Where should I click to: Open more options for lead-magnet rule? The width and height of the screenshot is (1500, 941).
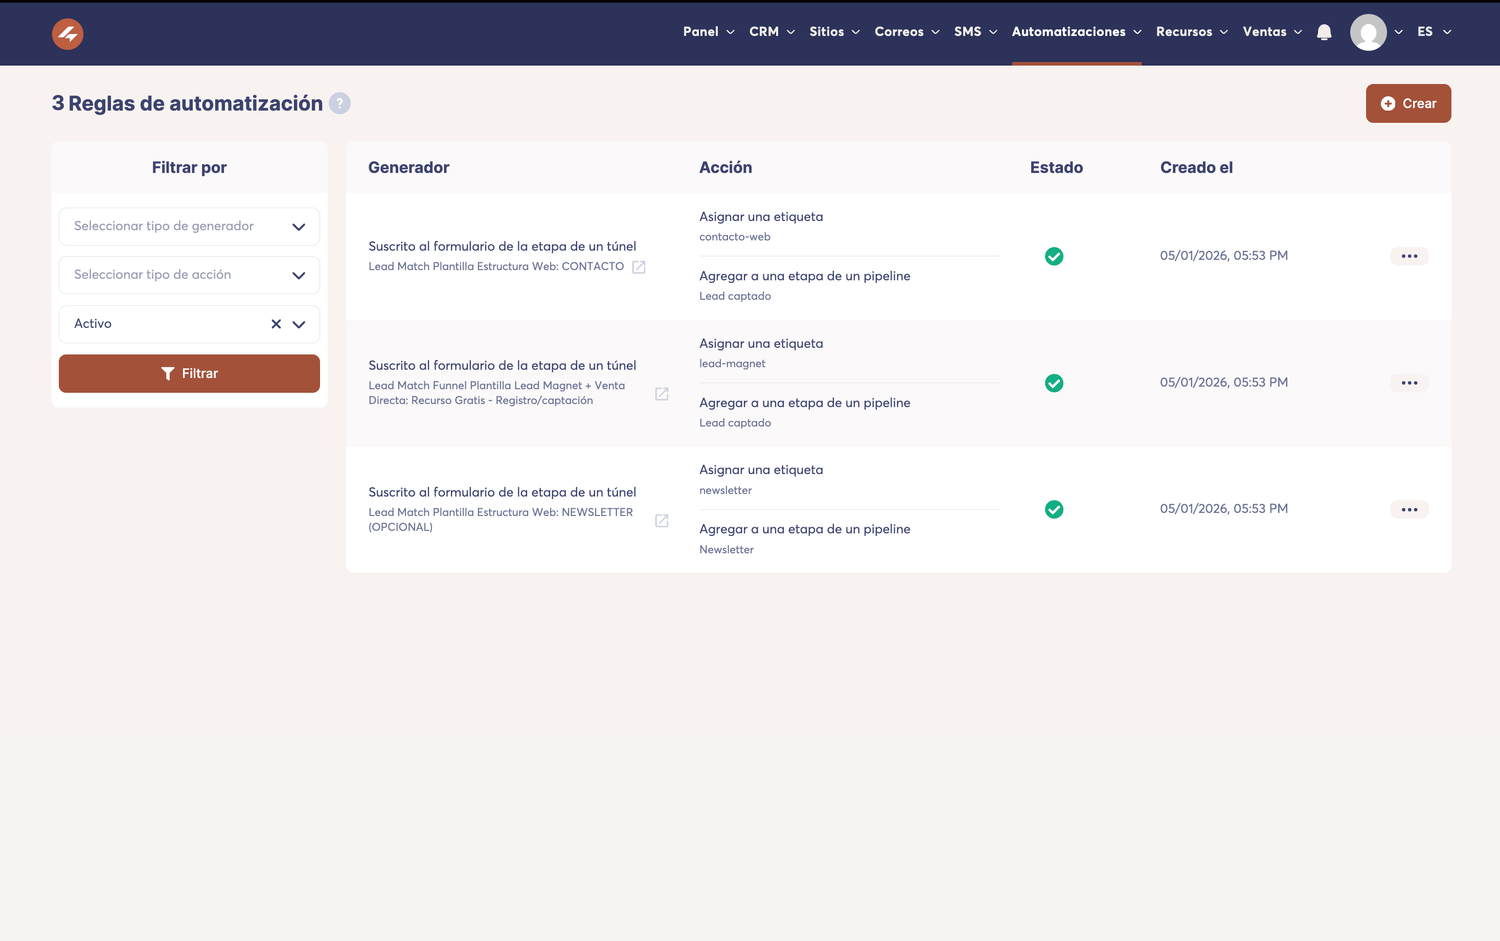(x=1409, y=383)
